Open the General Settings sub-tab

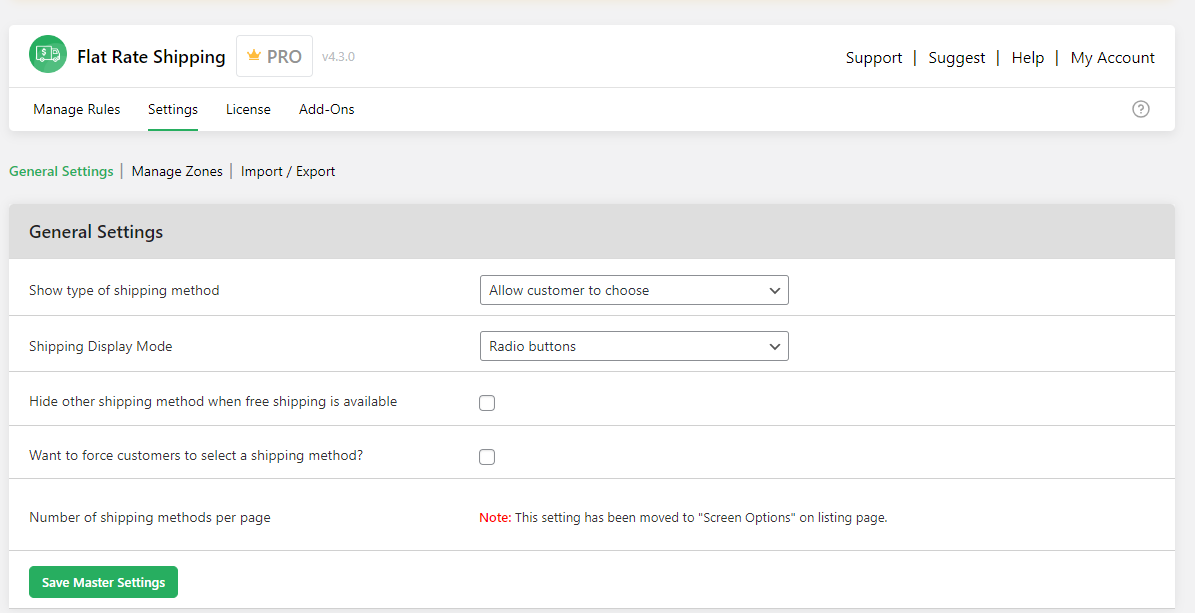point(61,172)
